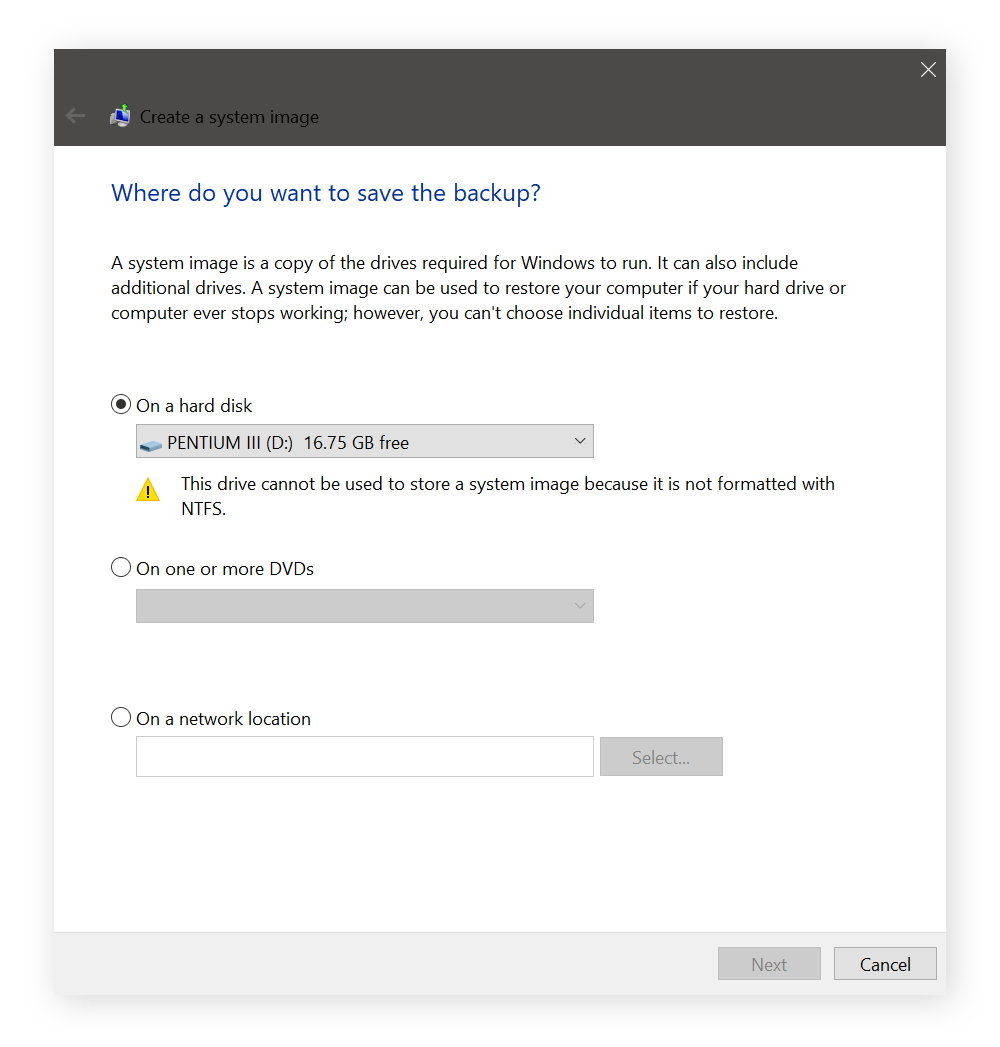Click the network location text field

tap(364, 757)
